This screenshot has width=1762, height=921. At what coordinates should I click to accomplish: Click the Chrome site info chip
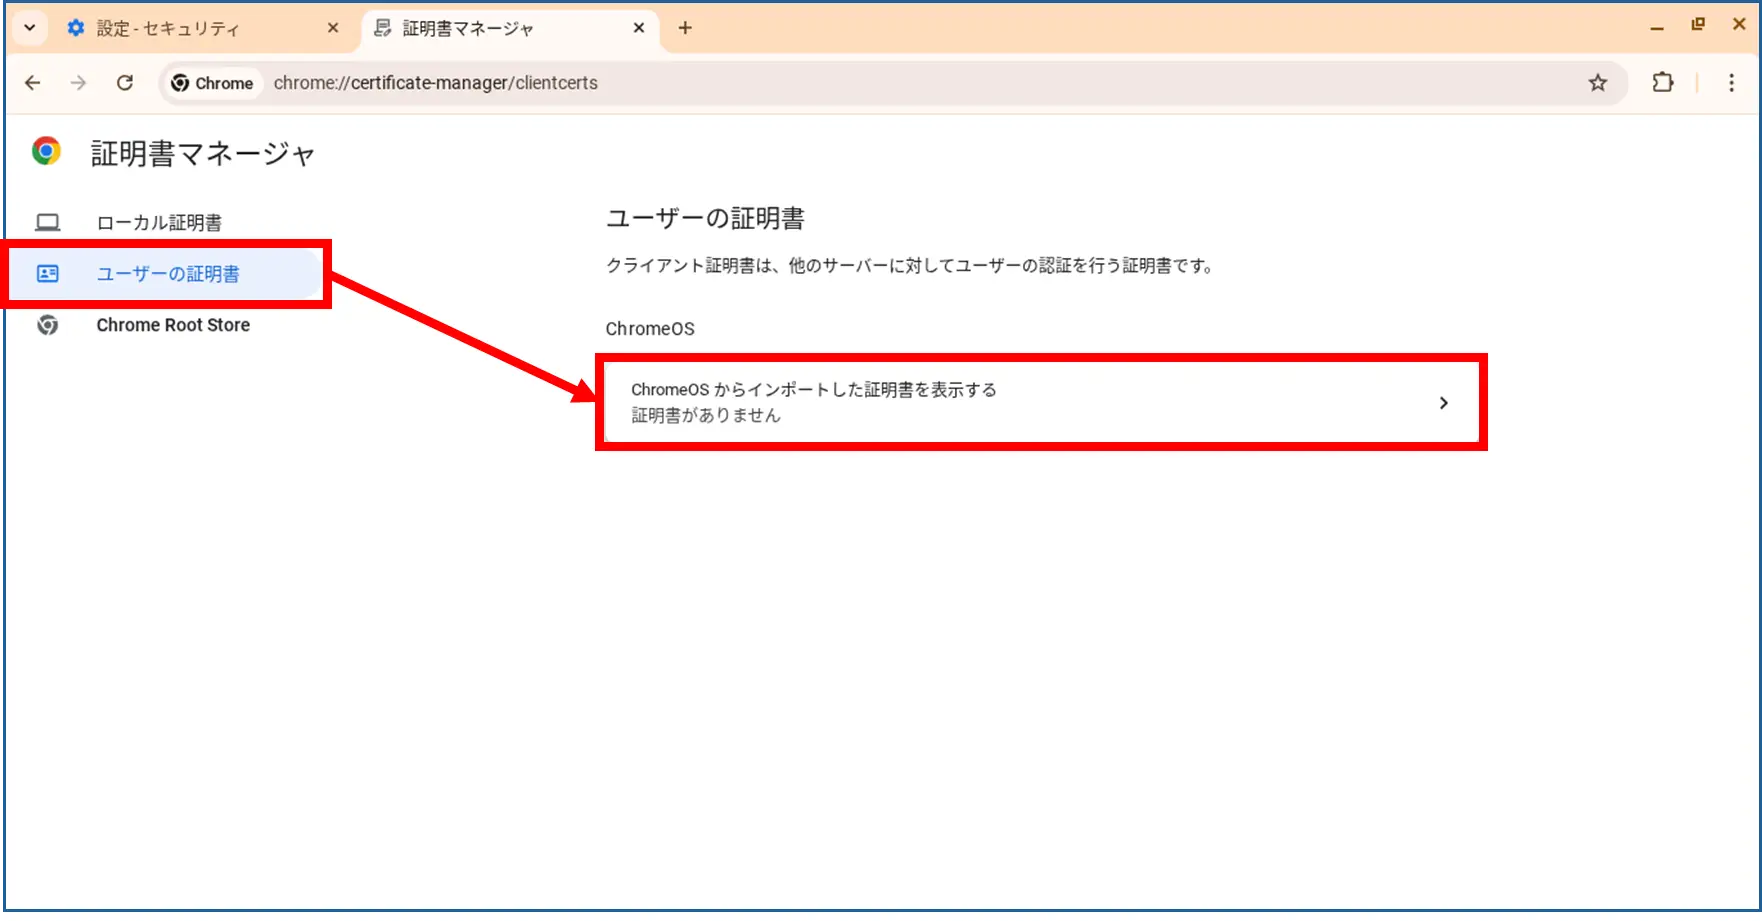tap(212, 83)
